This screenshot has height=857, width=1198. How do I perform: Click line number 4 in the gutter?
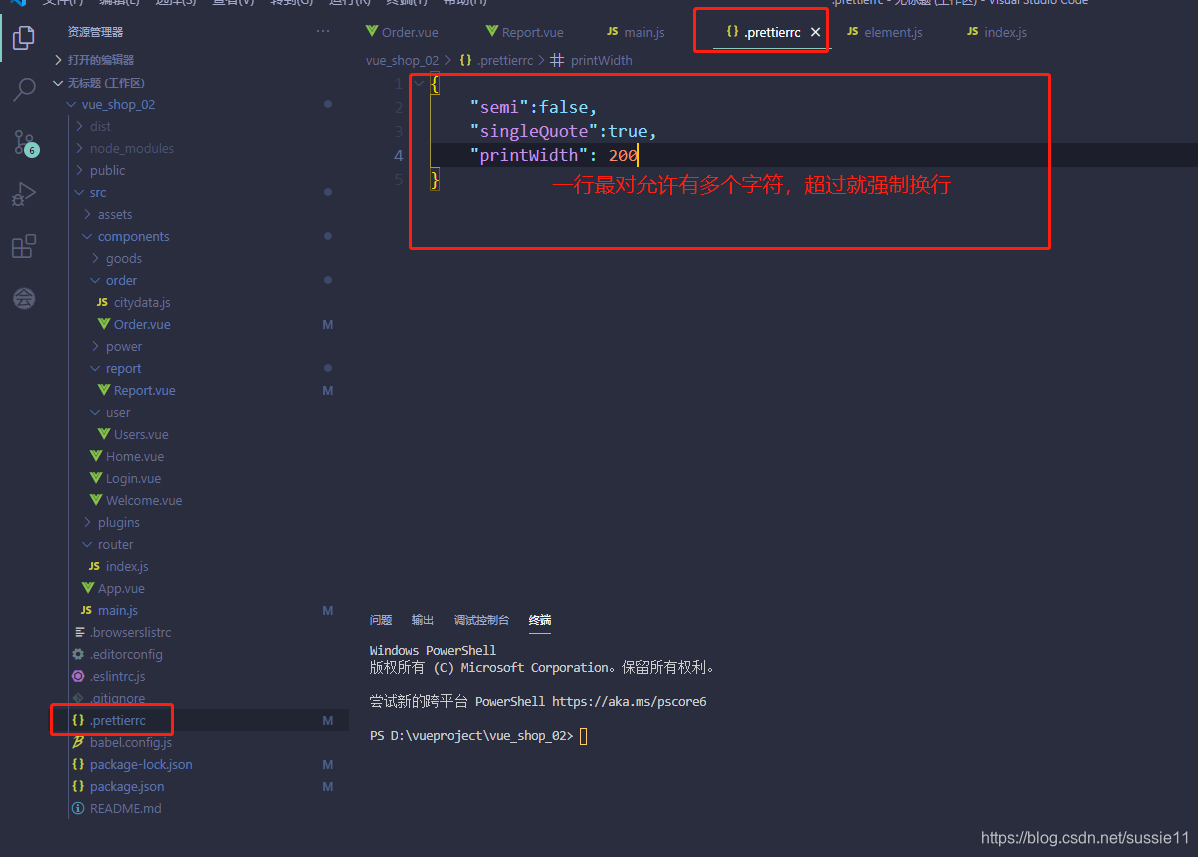click(398, 155)
